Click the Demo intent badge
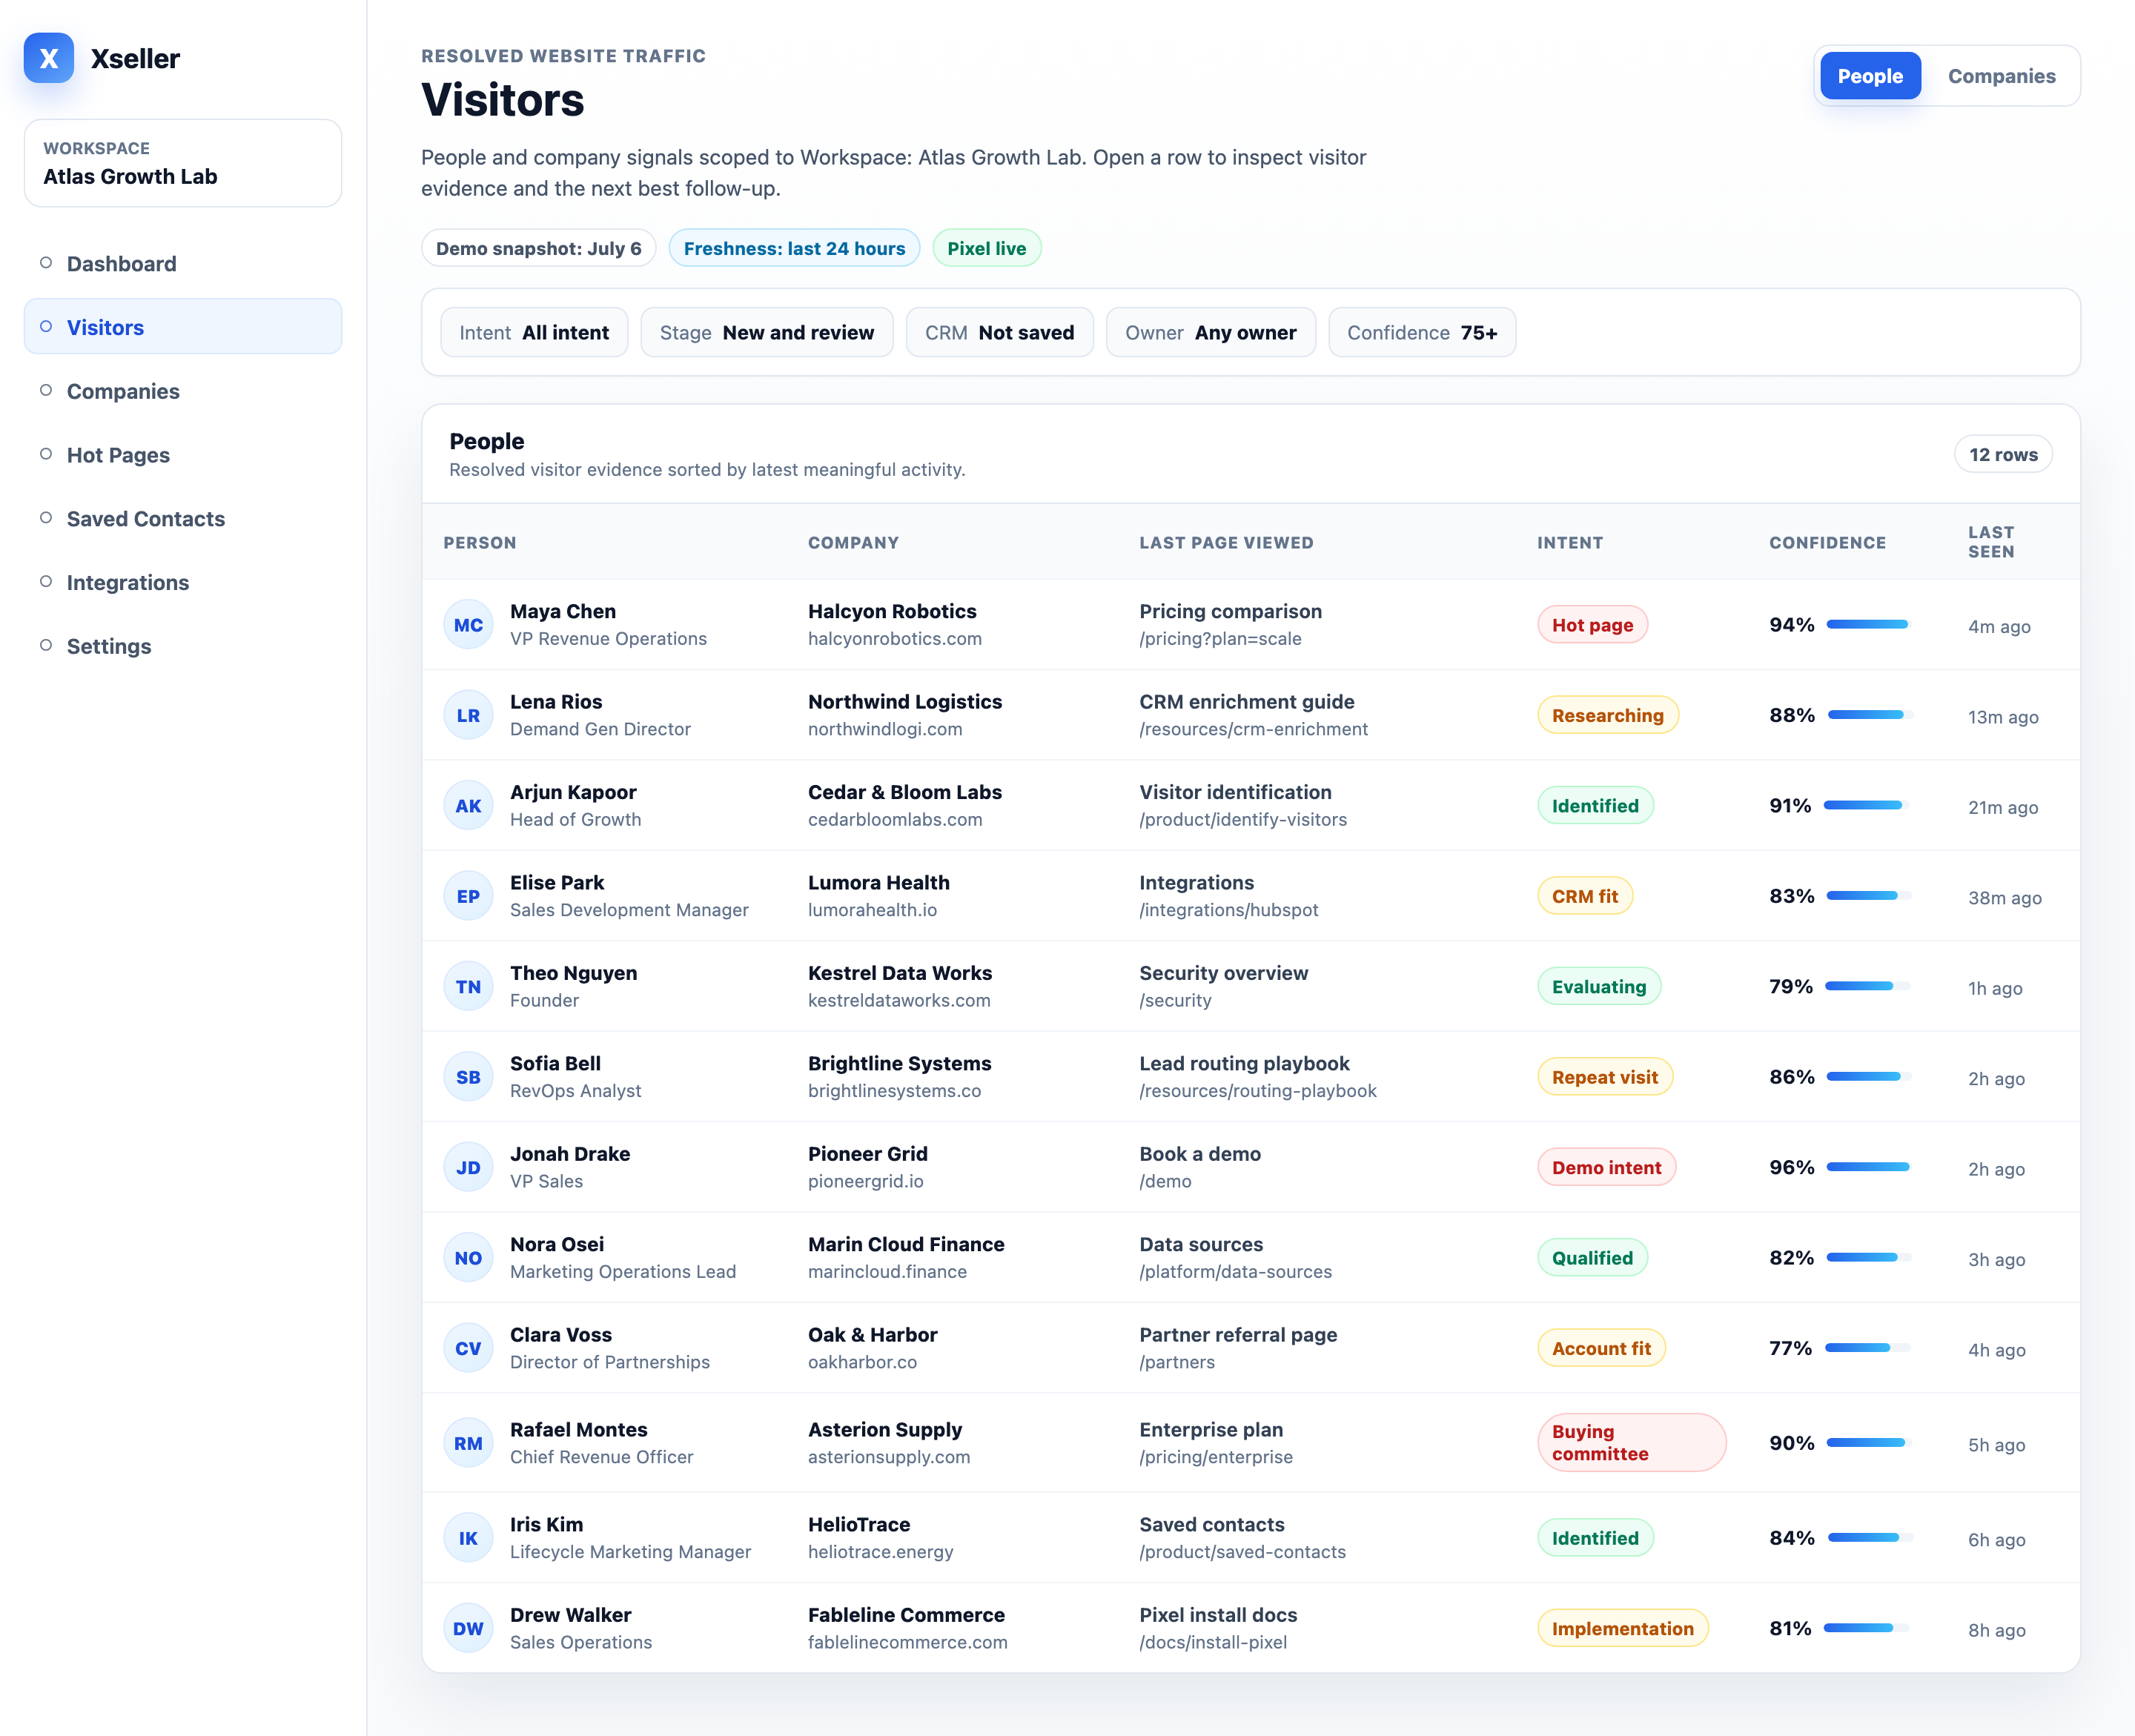This screenshot has height=1736, width=2135. click(x=1606, y=1168)
